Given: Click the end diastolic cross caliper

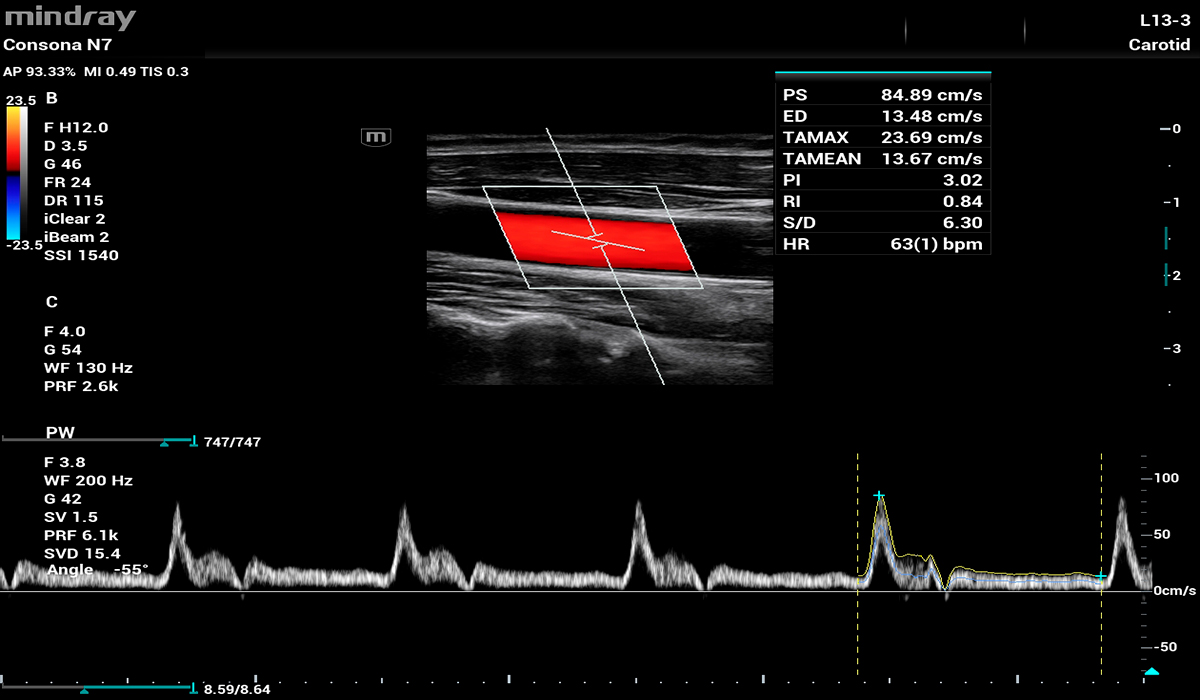Looking at the screenshot, I should point(1100,576).
